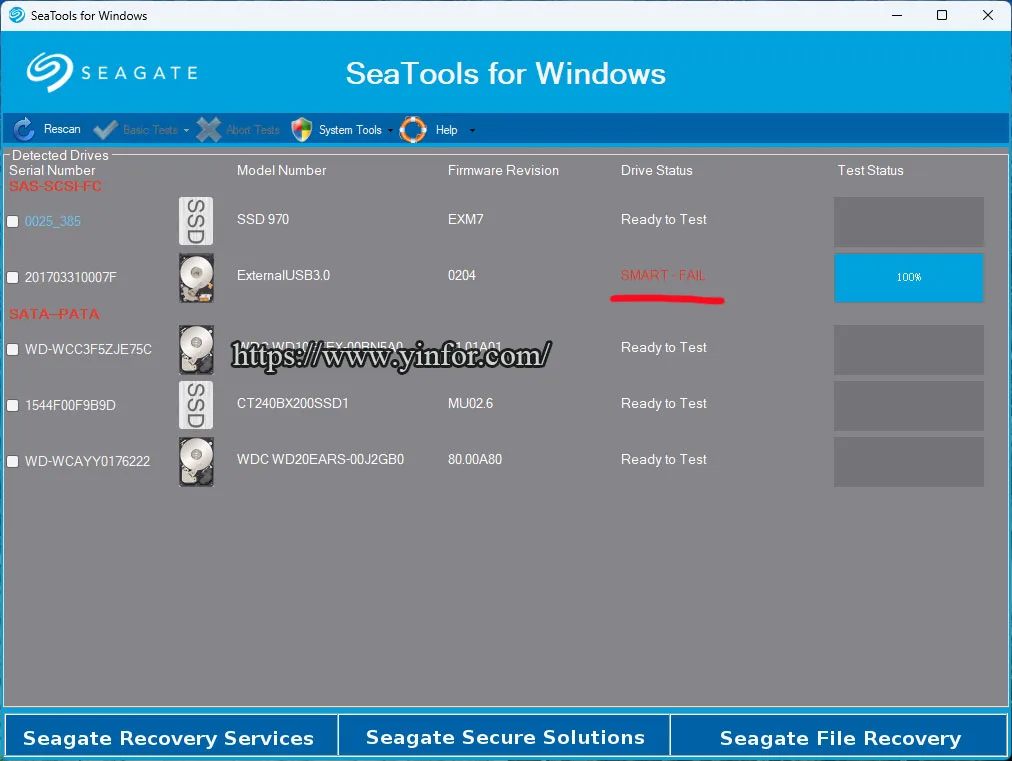Click the SeaTools title bar app icon

tap(17, 15)
